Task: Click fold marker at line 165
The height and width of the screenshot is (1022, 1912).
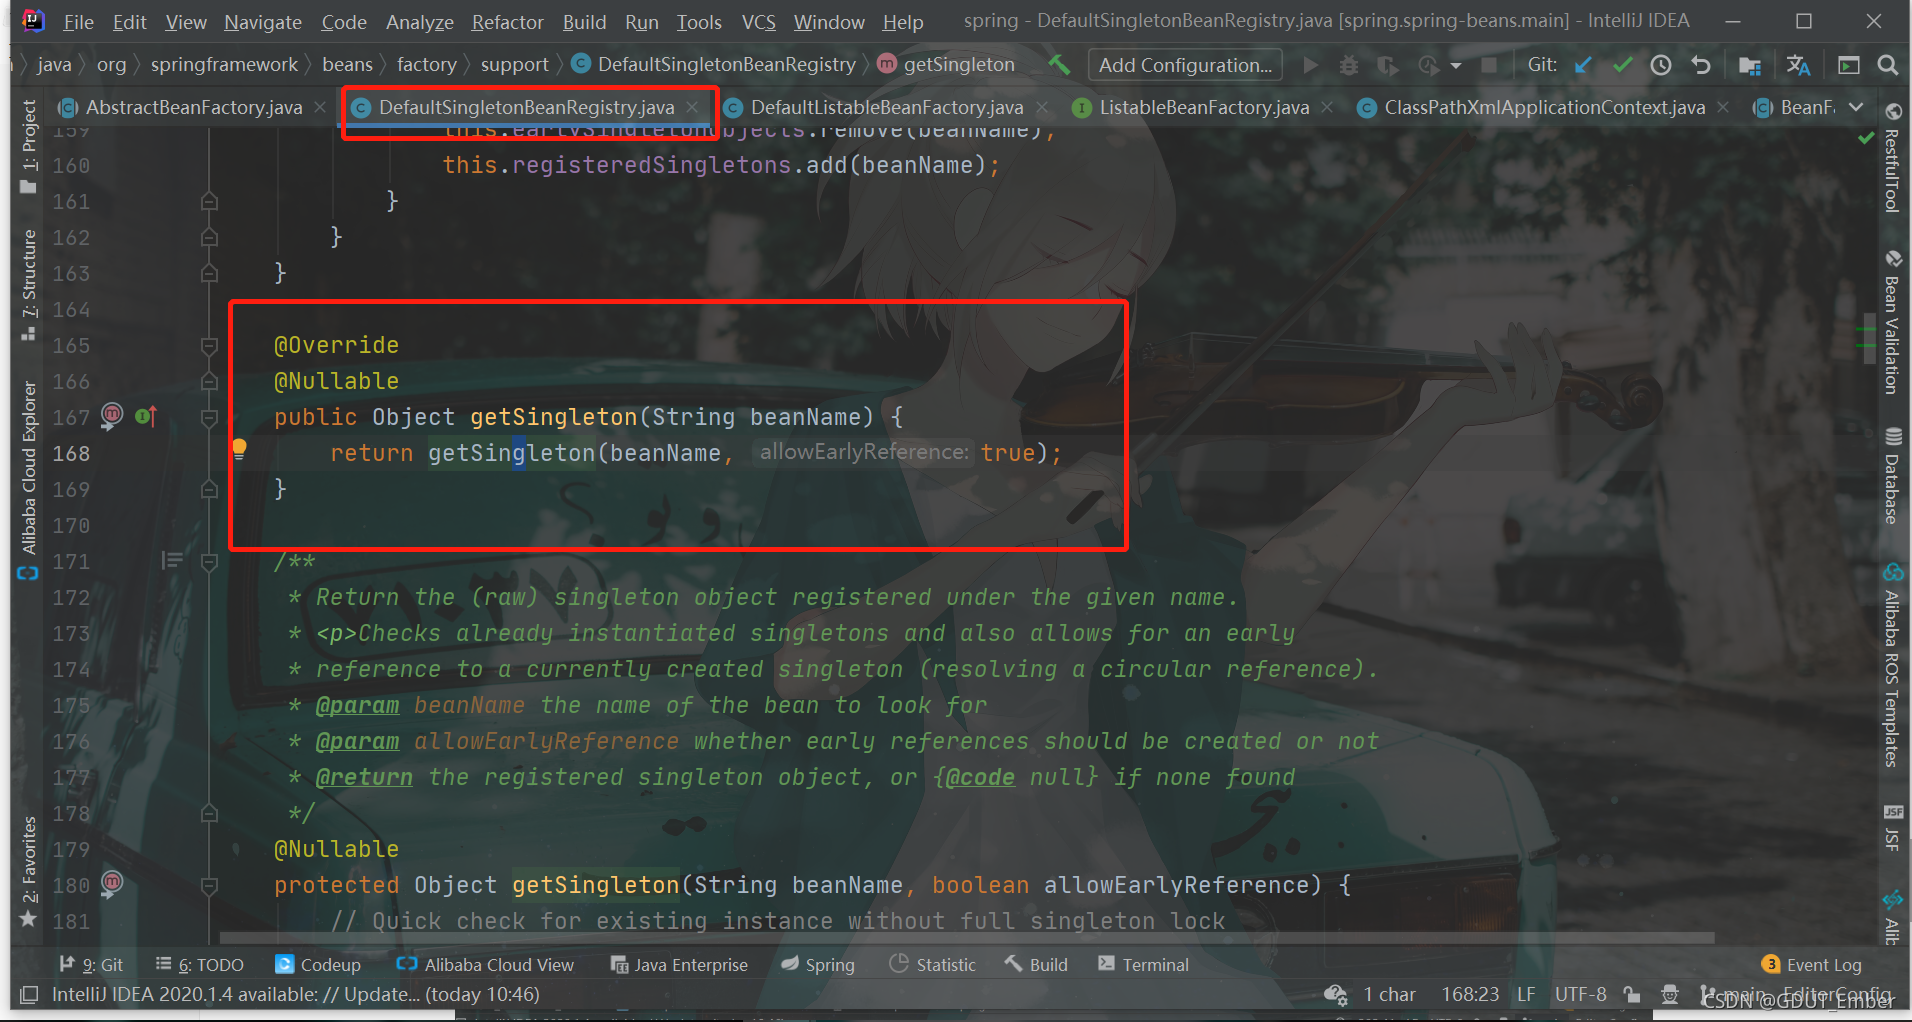Action: coord(209,346)
